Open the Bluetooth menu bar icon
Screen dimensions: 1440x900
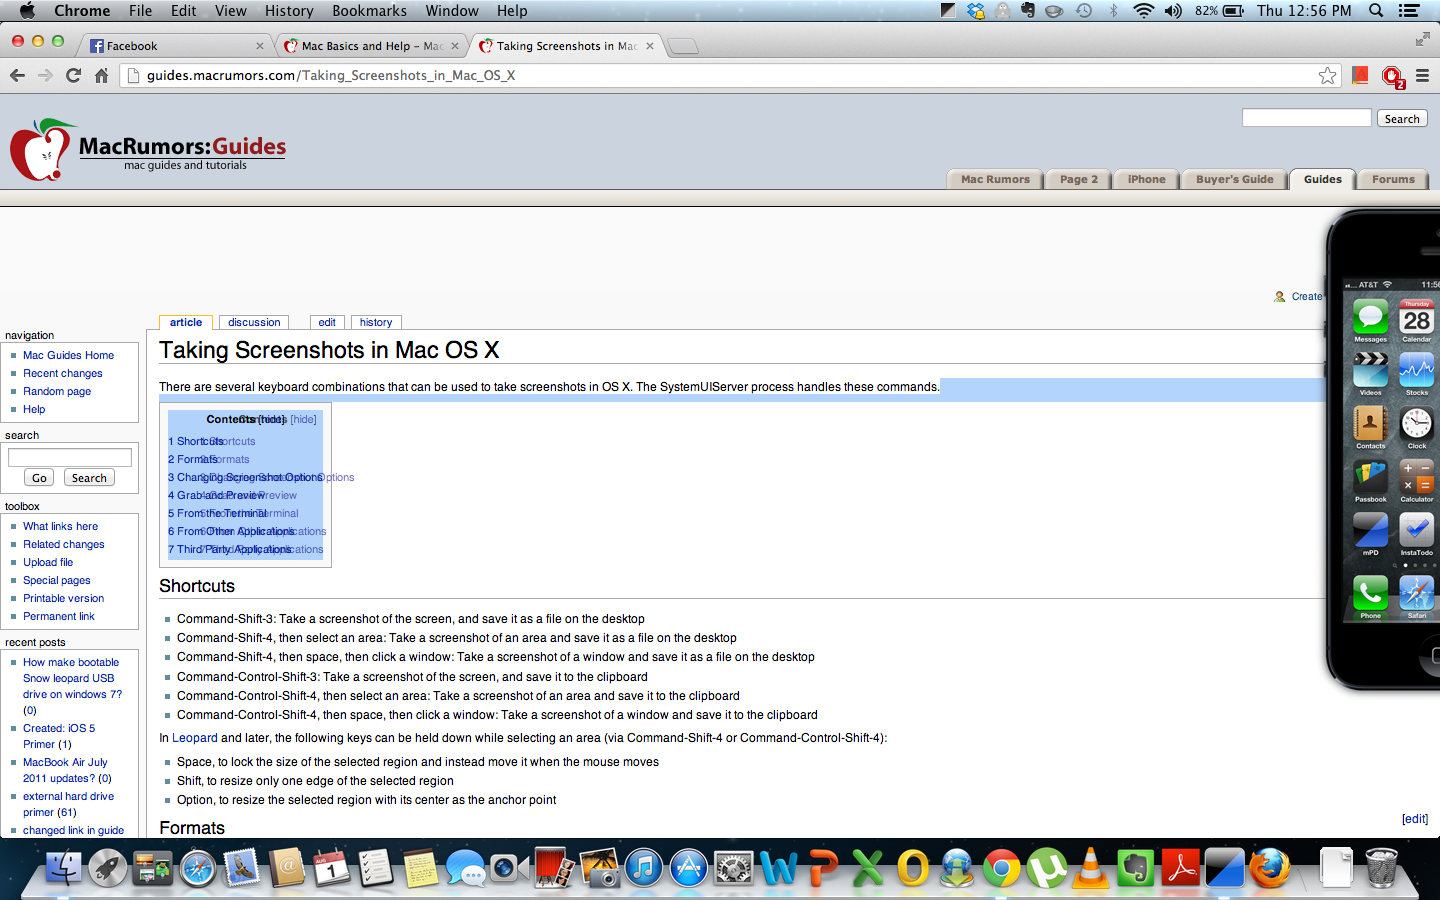pyautogui.click(x=1113, y=10)
